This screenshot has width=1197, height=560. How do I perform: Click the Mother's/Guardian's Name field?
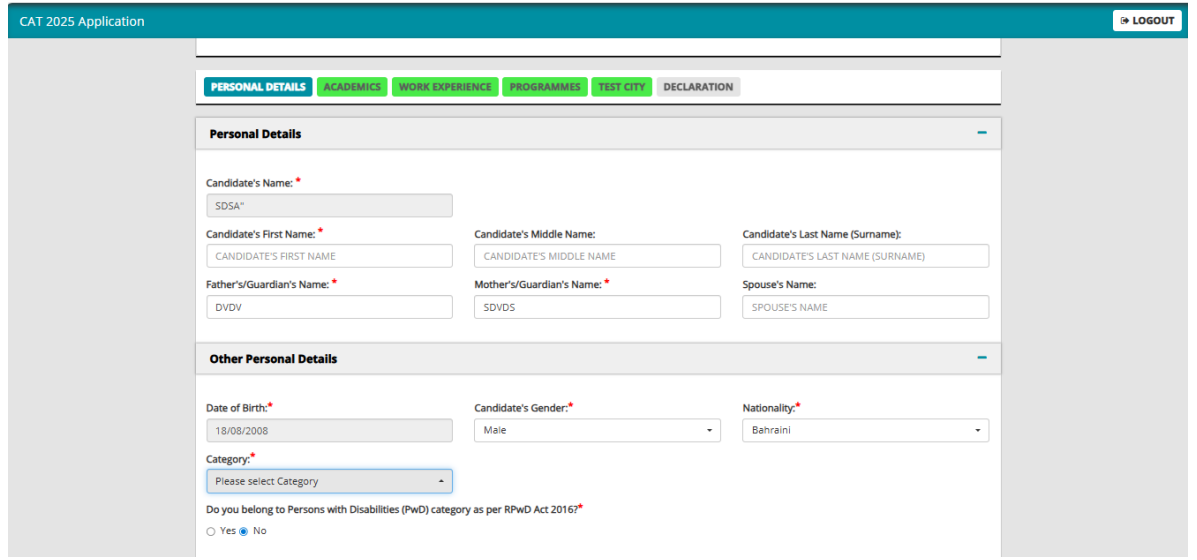(x=597, y=307)
